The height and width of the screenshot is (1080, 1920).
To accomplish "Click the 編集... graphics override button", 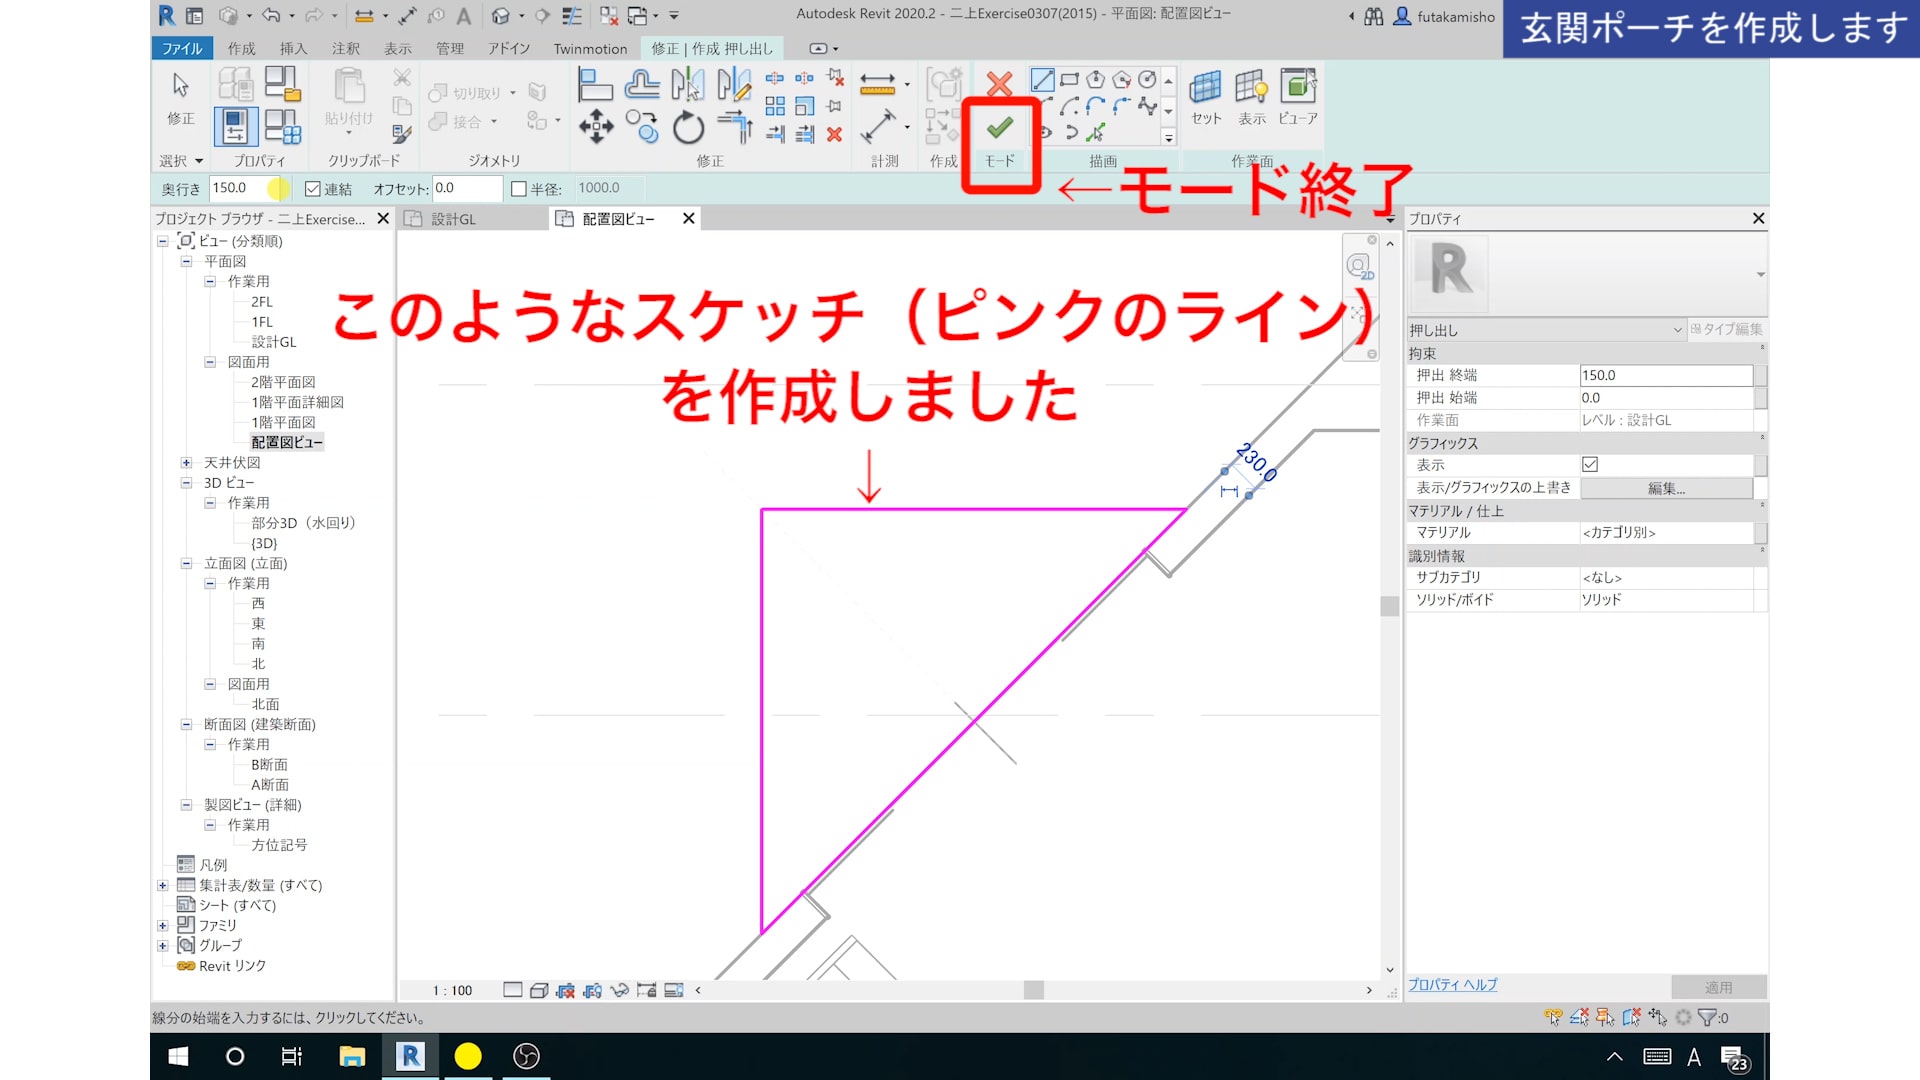I will click(1666, 488).
